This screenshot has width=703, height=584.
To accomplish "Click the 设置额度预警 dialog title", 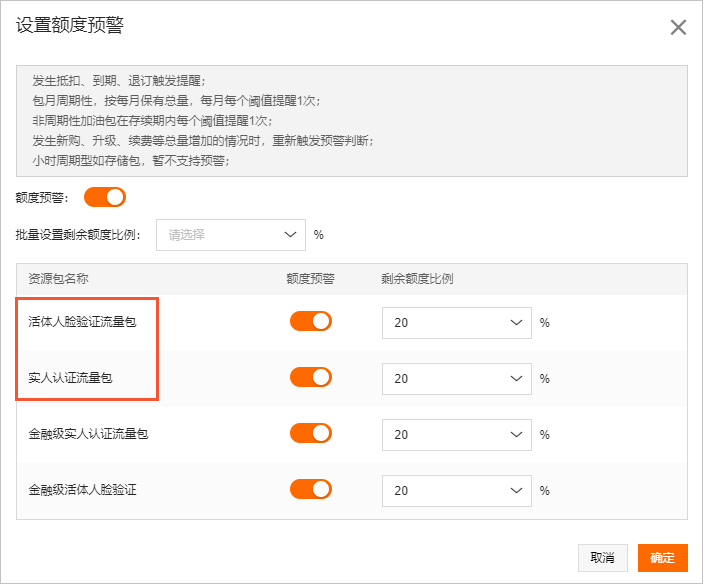I will pyautogui.click(x=69, y=25).
